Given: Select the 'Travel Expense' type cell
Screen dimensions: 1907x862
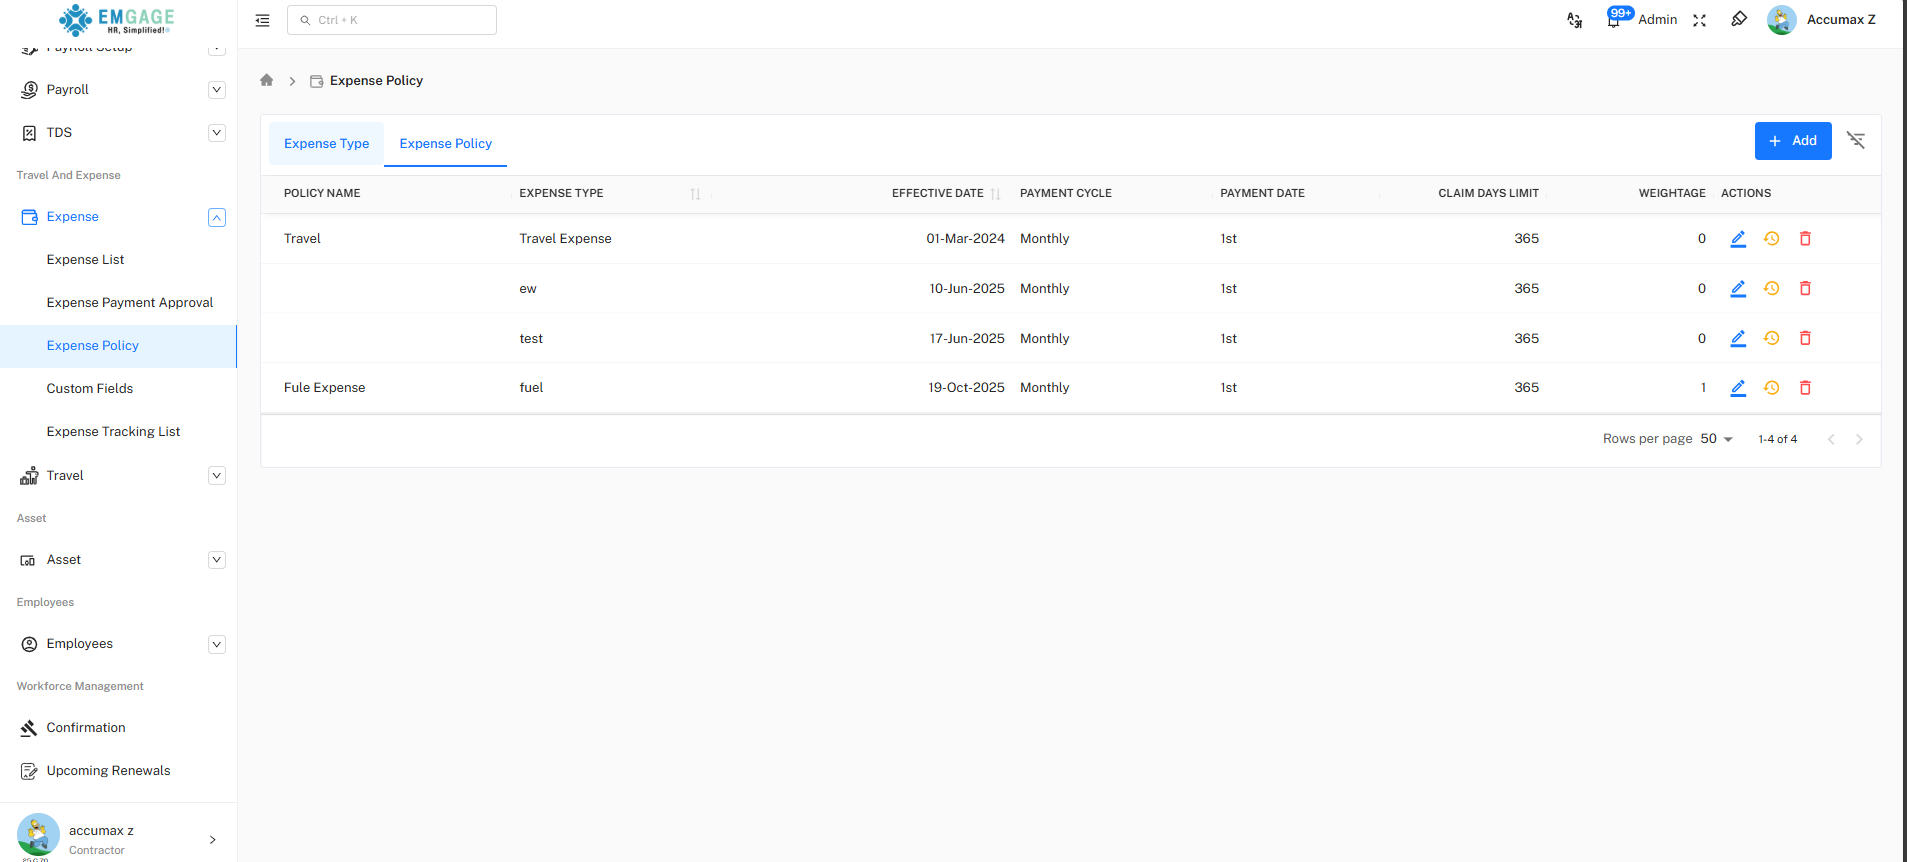Looking at the screenshot, I should [x=565, y=239].
